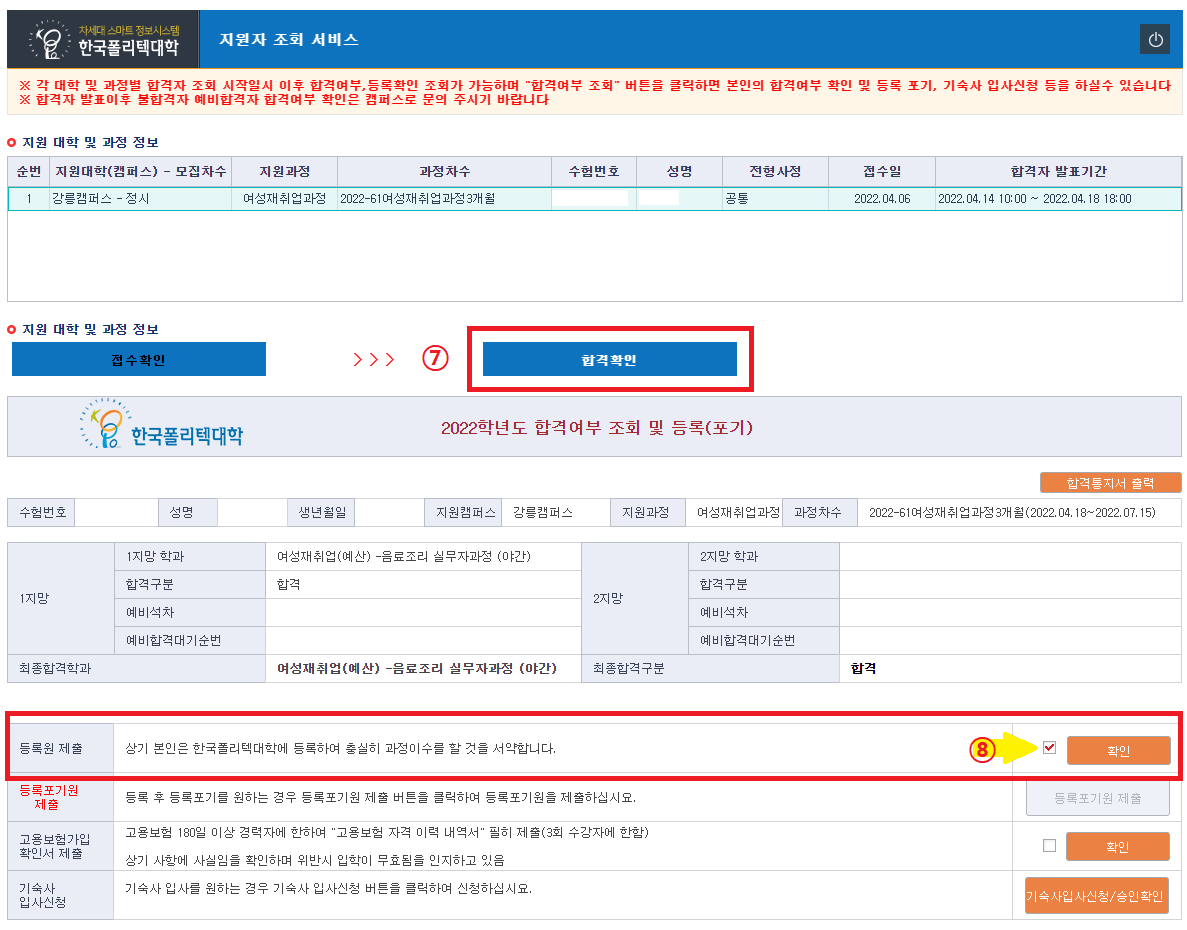The image size is (1187, 930).
Task: Click the 생년월일 input field
Action: (389, 512)
